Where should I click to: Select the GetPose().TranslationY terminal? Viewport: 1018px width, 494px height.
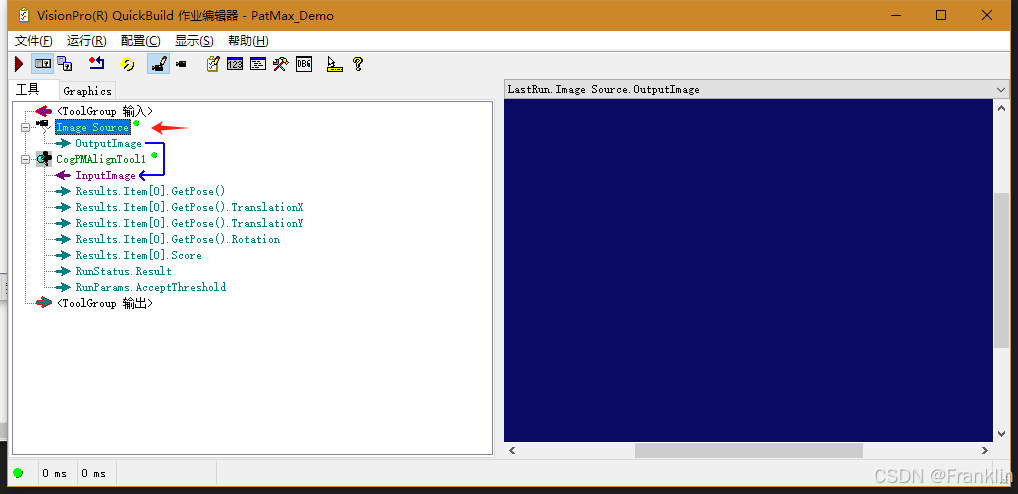pos(189,223)
